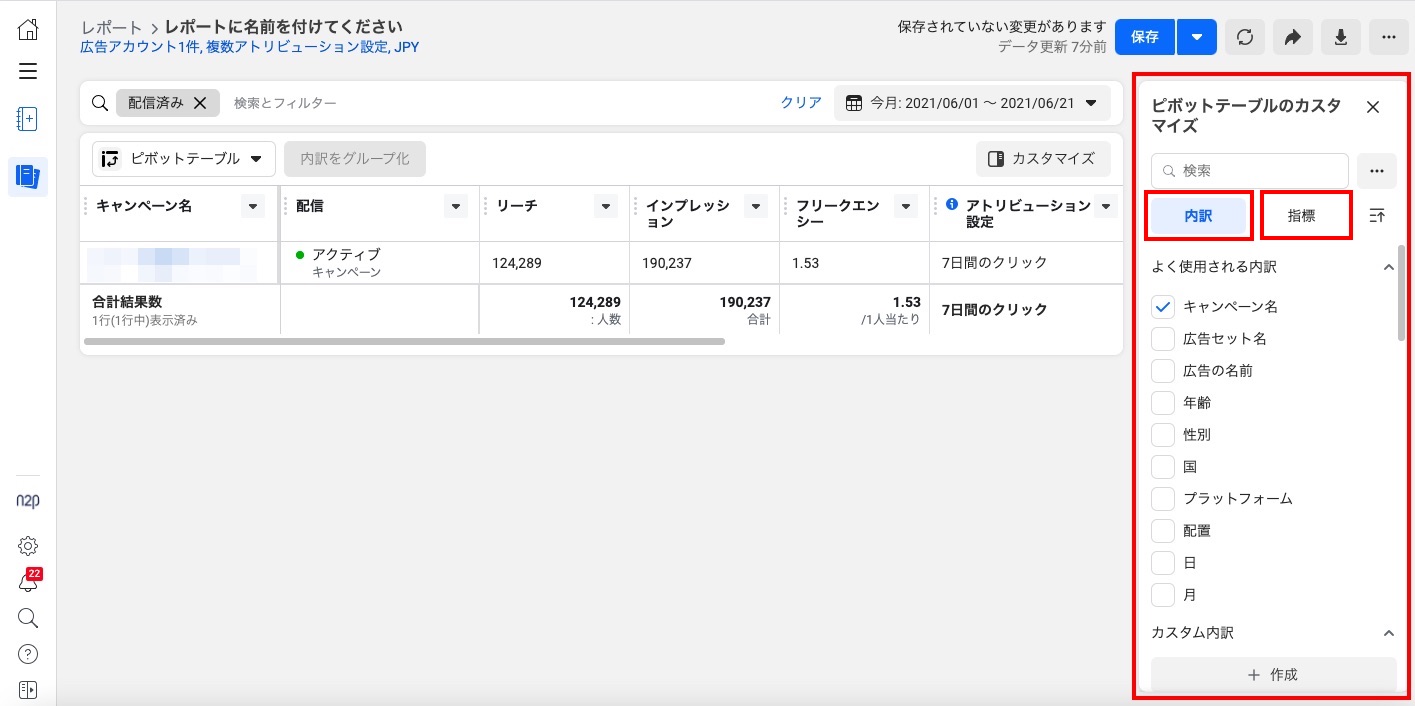Open the アトリビューション設定 column dropdown arrow

[x=1105, y=206]
